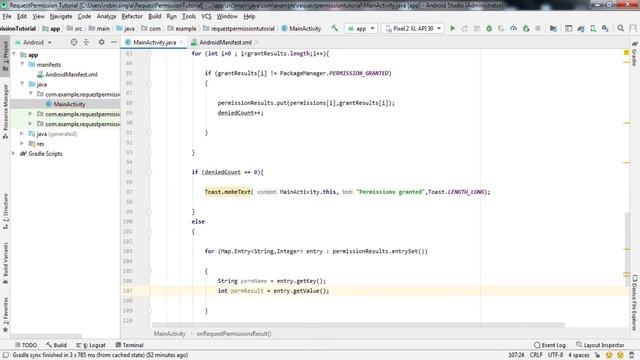Open the Gradle side panel
Image resolution: width=640 pixels, height=360 pixels.
pos(634,53)
